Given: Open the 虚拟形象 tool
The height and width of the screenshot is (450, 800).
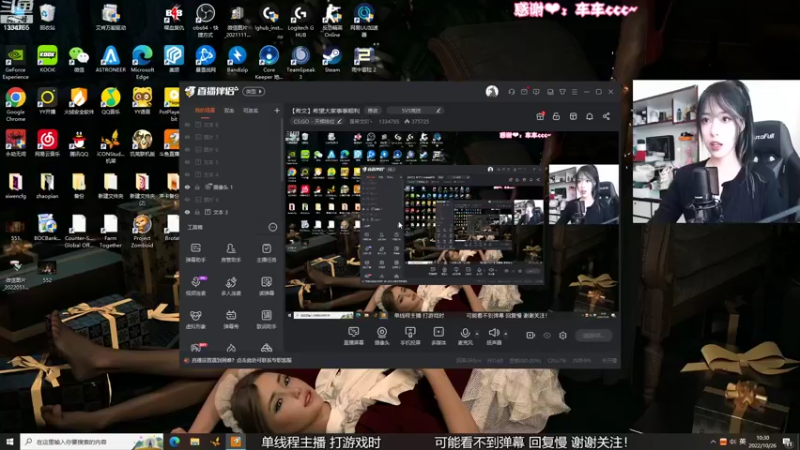Looking at the screenshot, I should 195,319.
